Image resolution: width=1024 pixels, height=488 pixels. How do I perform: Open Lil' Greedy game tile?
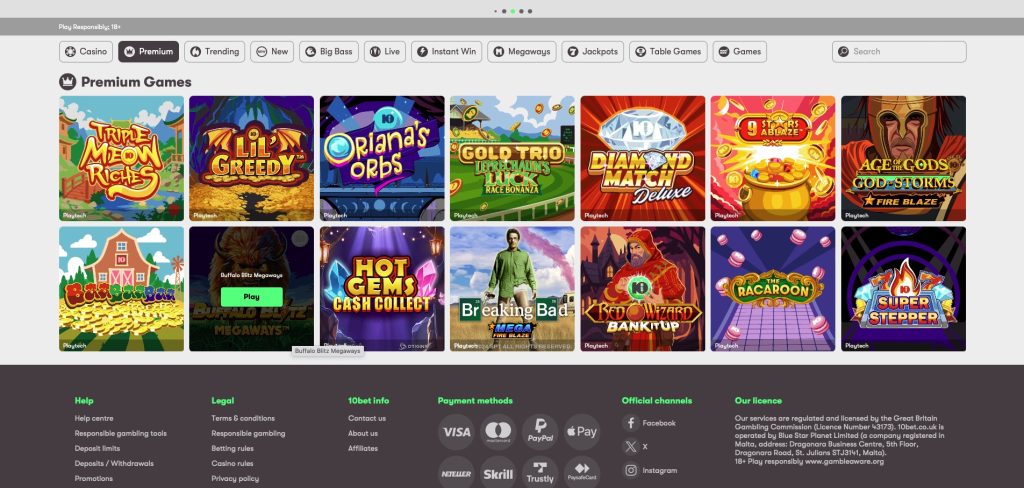tap(251, 158)
